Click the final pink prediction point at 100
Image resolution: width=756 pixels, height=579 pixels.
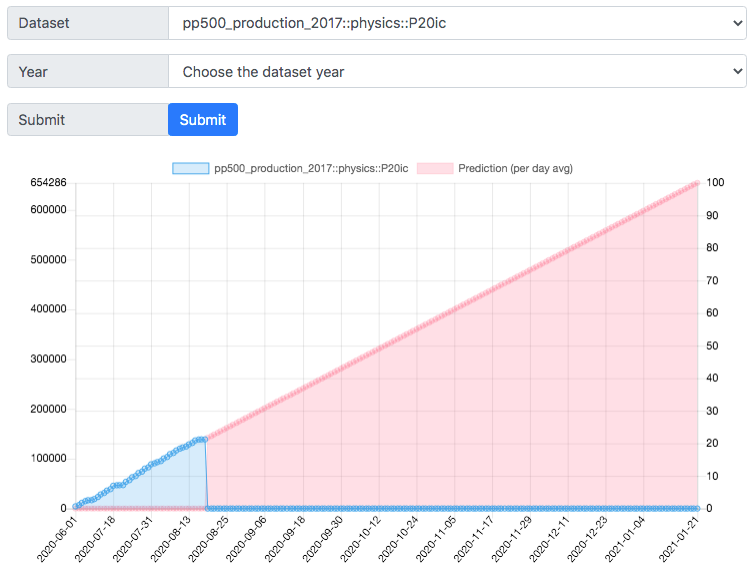coord(697,183)
